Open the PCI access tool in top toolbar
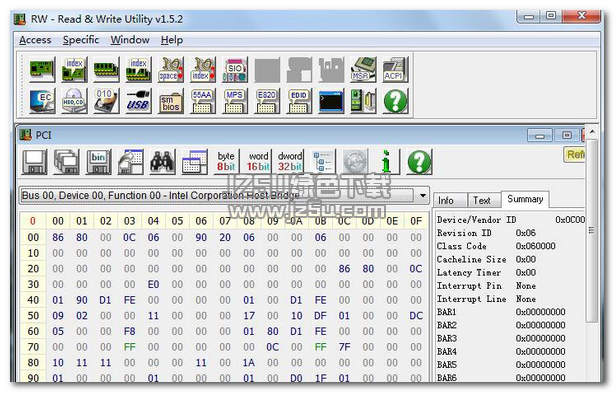The image size is (615, 393). click(42, 70)
